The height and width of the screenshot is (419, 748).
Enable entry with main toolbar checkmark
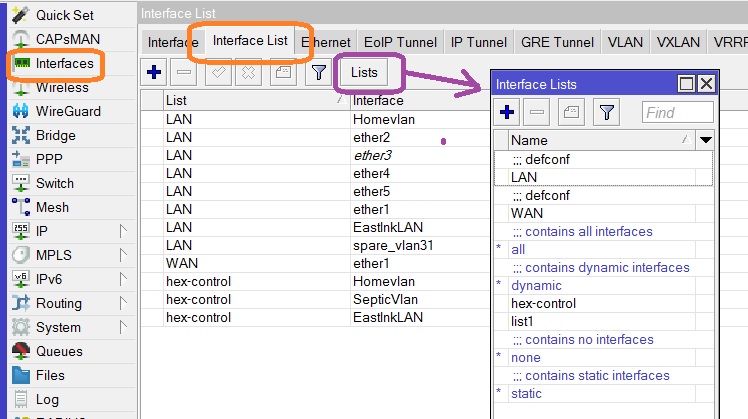click(x=218, y=73)
